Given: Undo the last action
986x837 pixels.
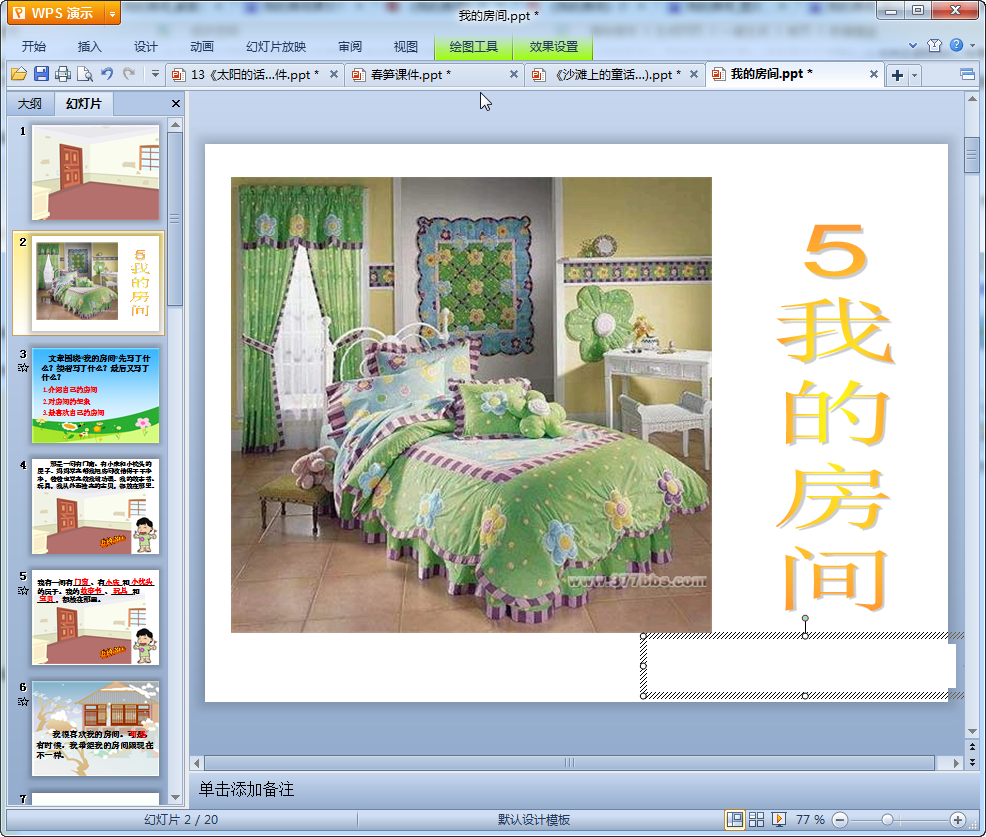Looking at the screenshot, I should coord(107,74).
